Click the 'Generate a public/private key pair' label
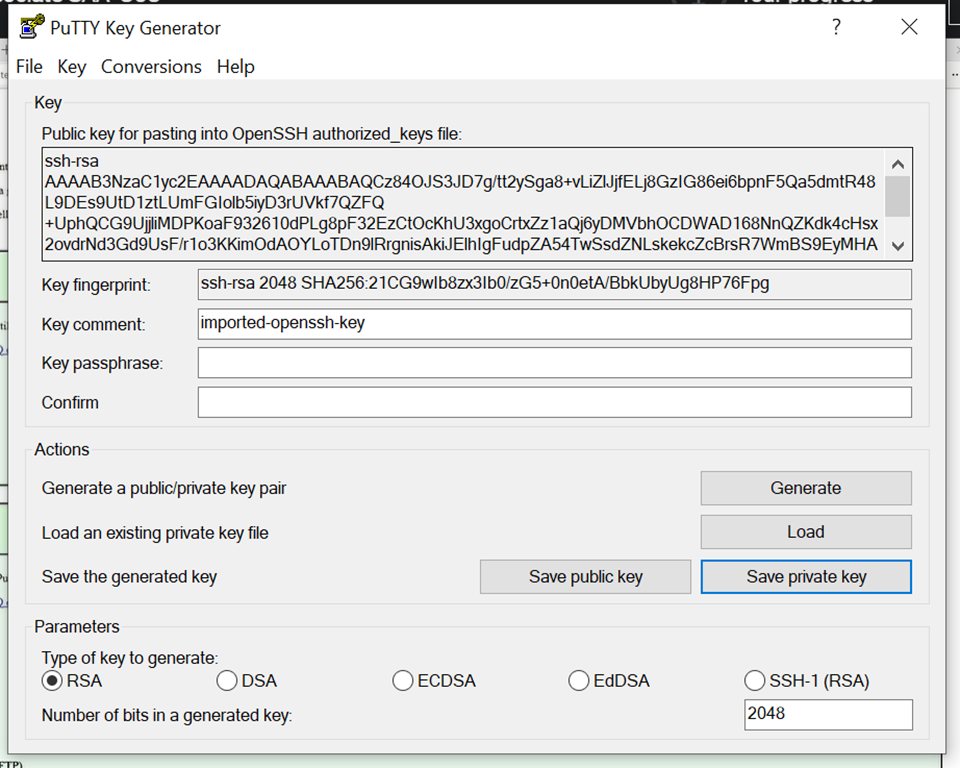 (164, 489)
